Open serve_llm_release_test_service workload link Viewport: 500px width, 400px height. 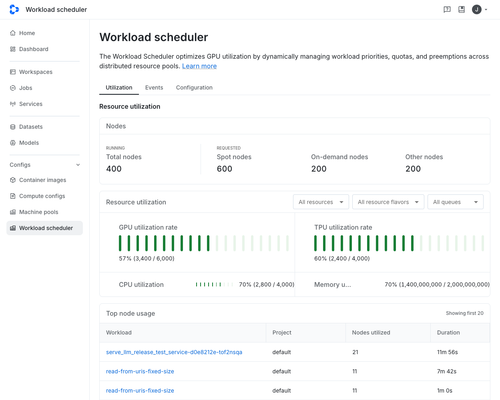pos(174,352)
